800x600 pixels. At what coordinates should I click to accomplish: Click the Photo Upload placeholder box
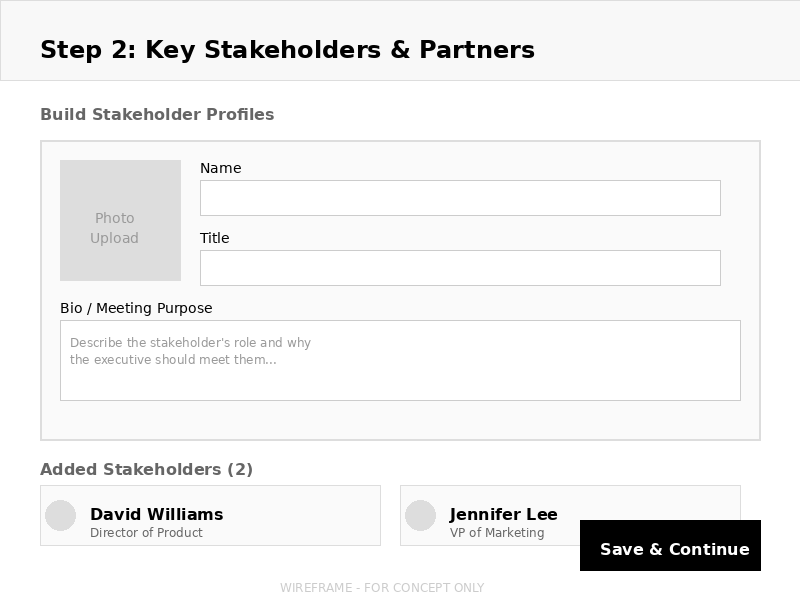(120, 220)
